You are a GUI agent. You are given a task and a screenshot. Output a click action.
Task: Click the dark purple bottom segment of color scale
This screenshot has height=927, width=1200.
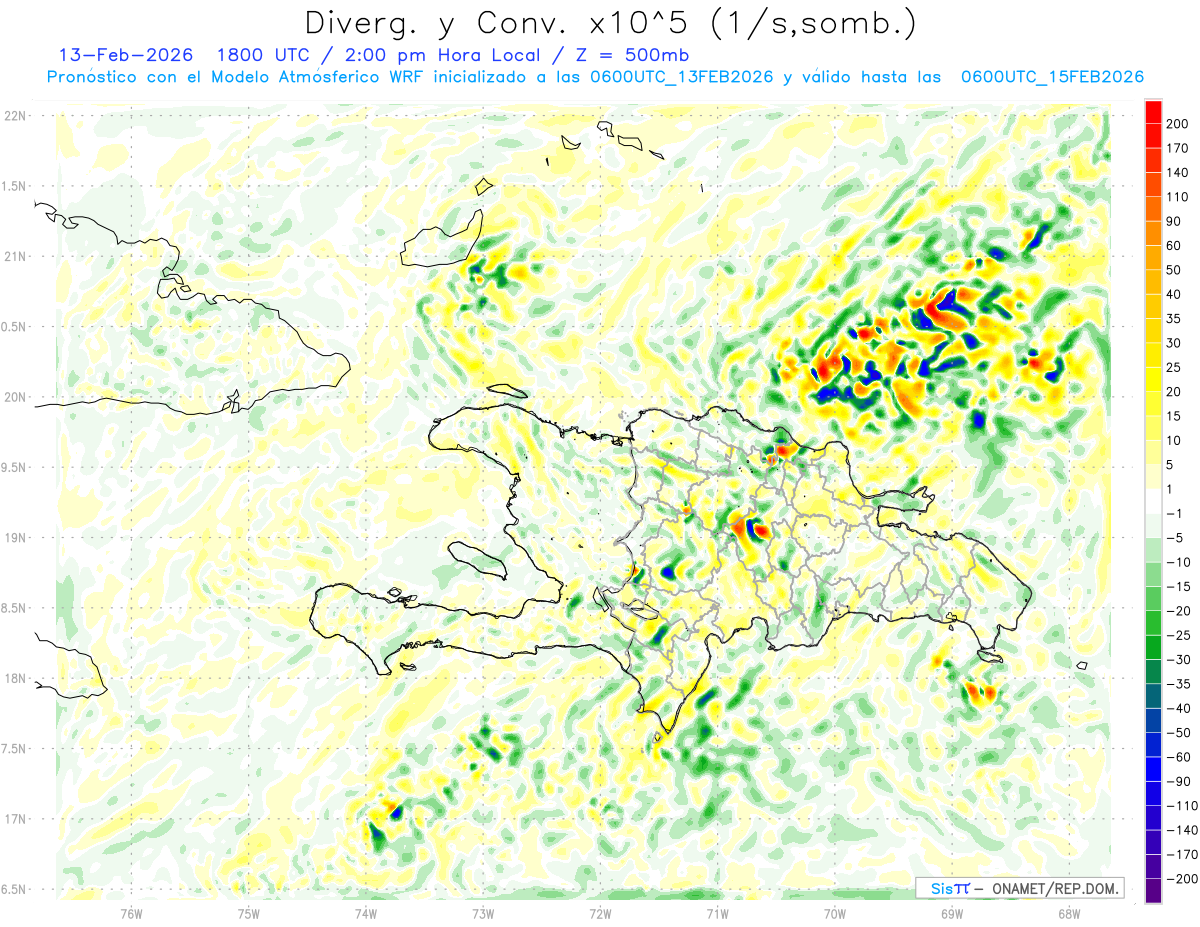coord(1153,890)
